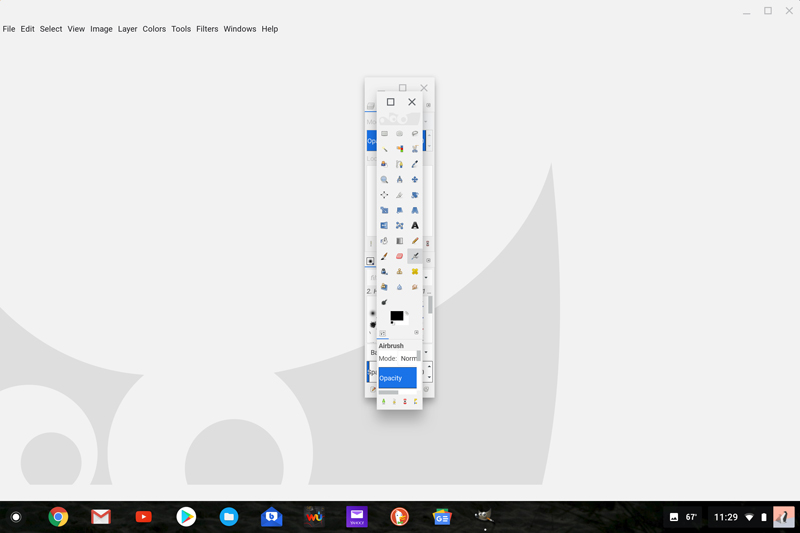Open the Windows menu
This screenshot has width=800, height=533.
coord(239,29)
